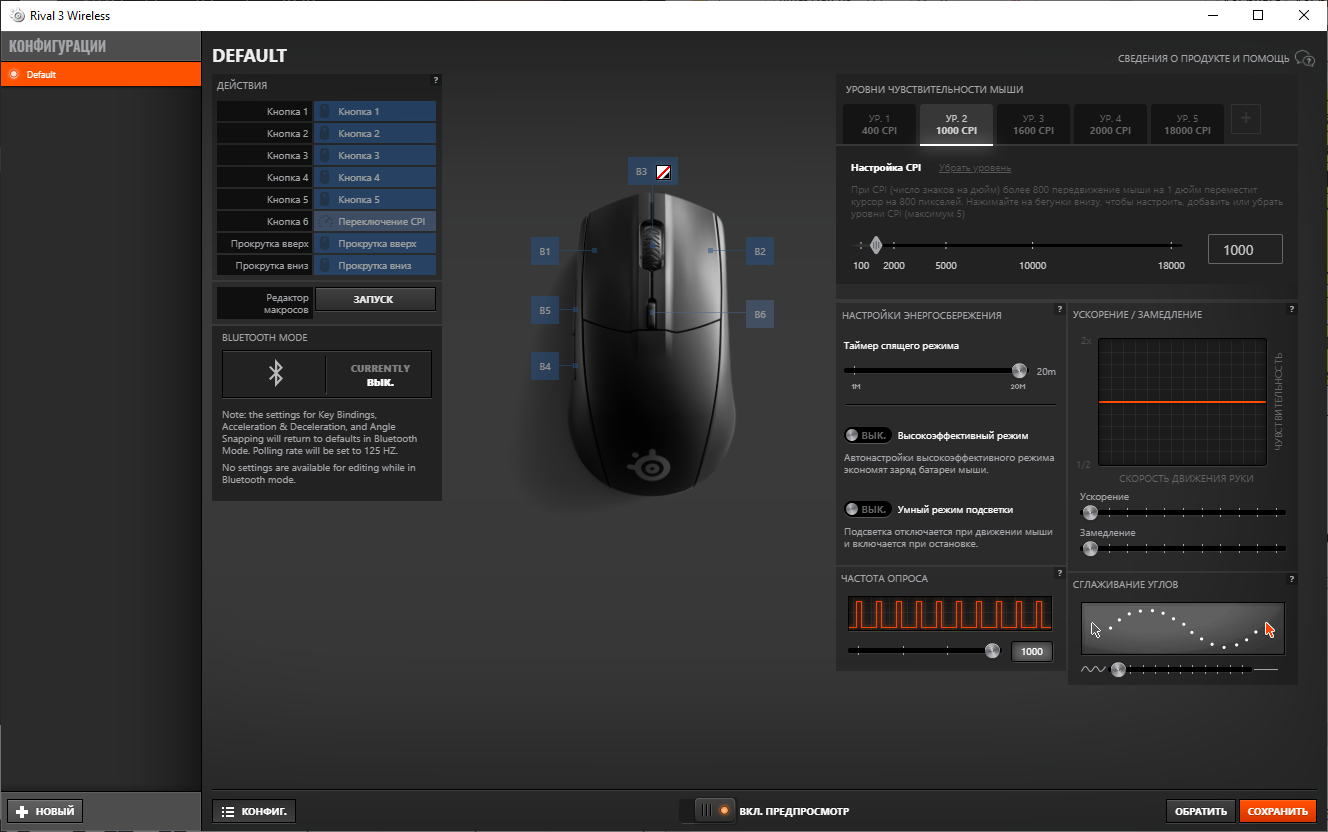Toggle Высокоэффективный режим switch
Image resolution: width=1328 pixels, height=832 pixels.
tap(867, 436)
